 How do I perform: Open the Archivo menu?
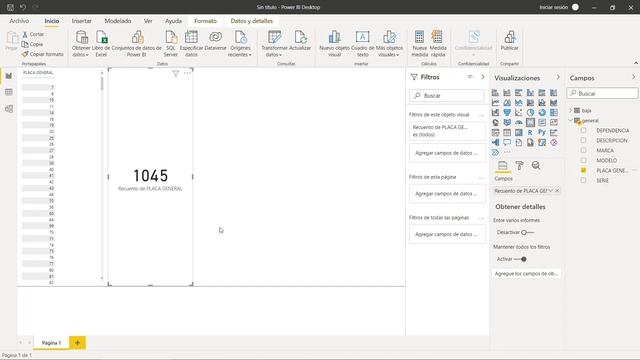coord(19,21)
